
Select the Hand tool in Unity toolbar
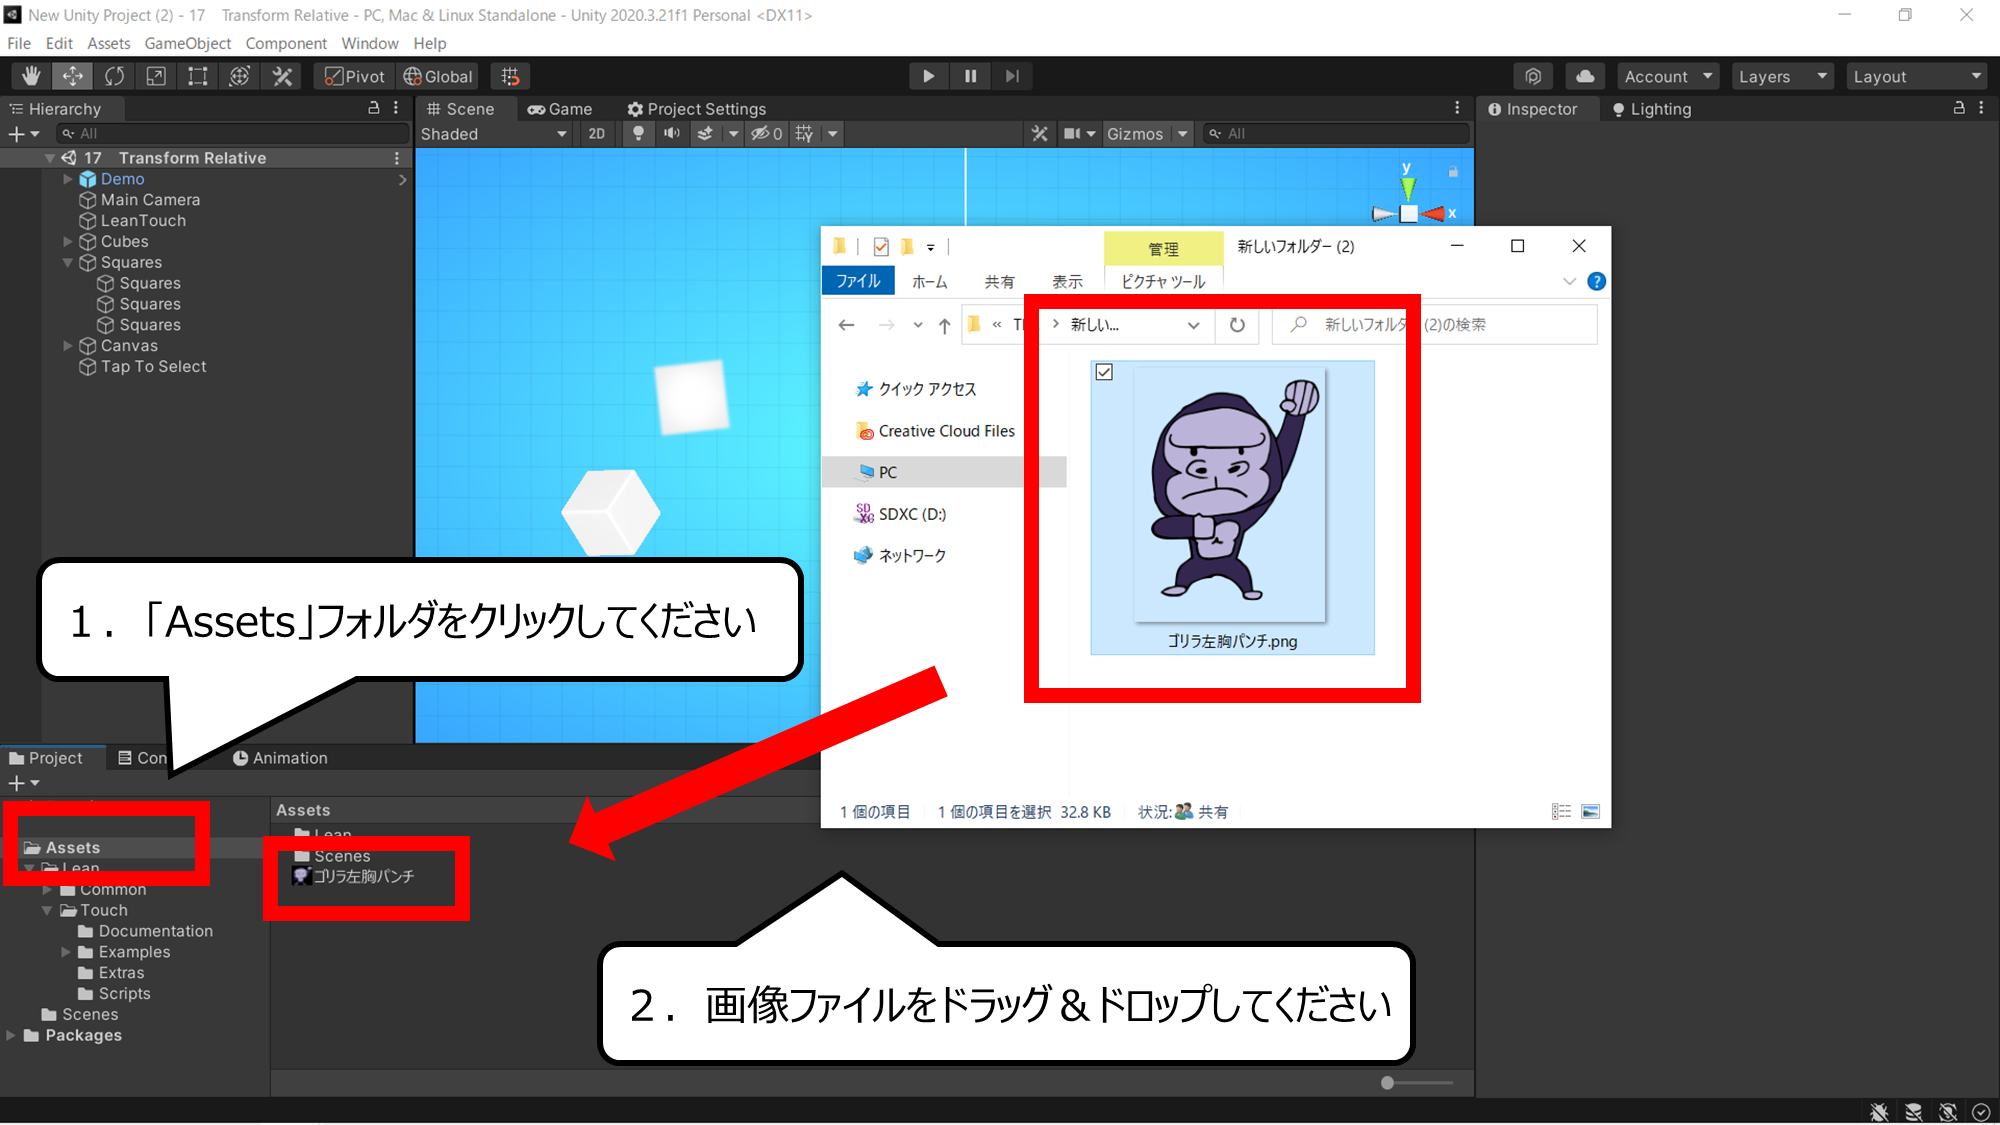31,76
